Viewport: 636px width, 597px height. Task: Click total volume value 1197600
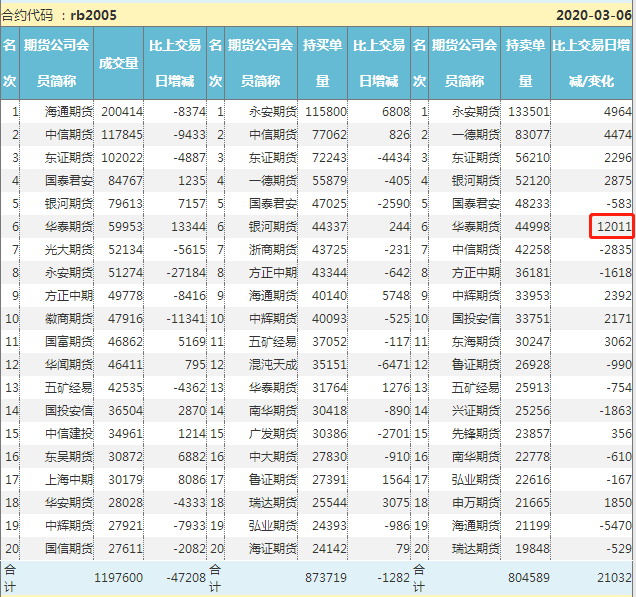[x=118, y=578]
